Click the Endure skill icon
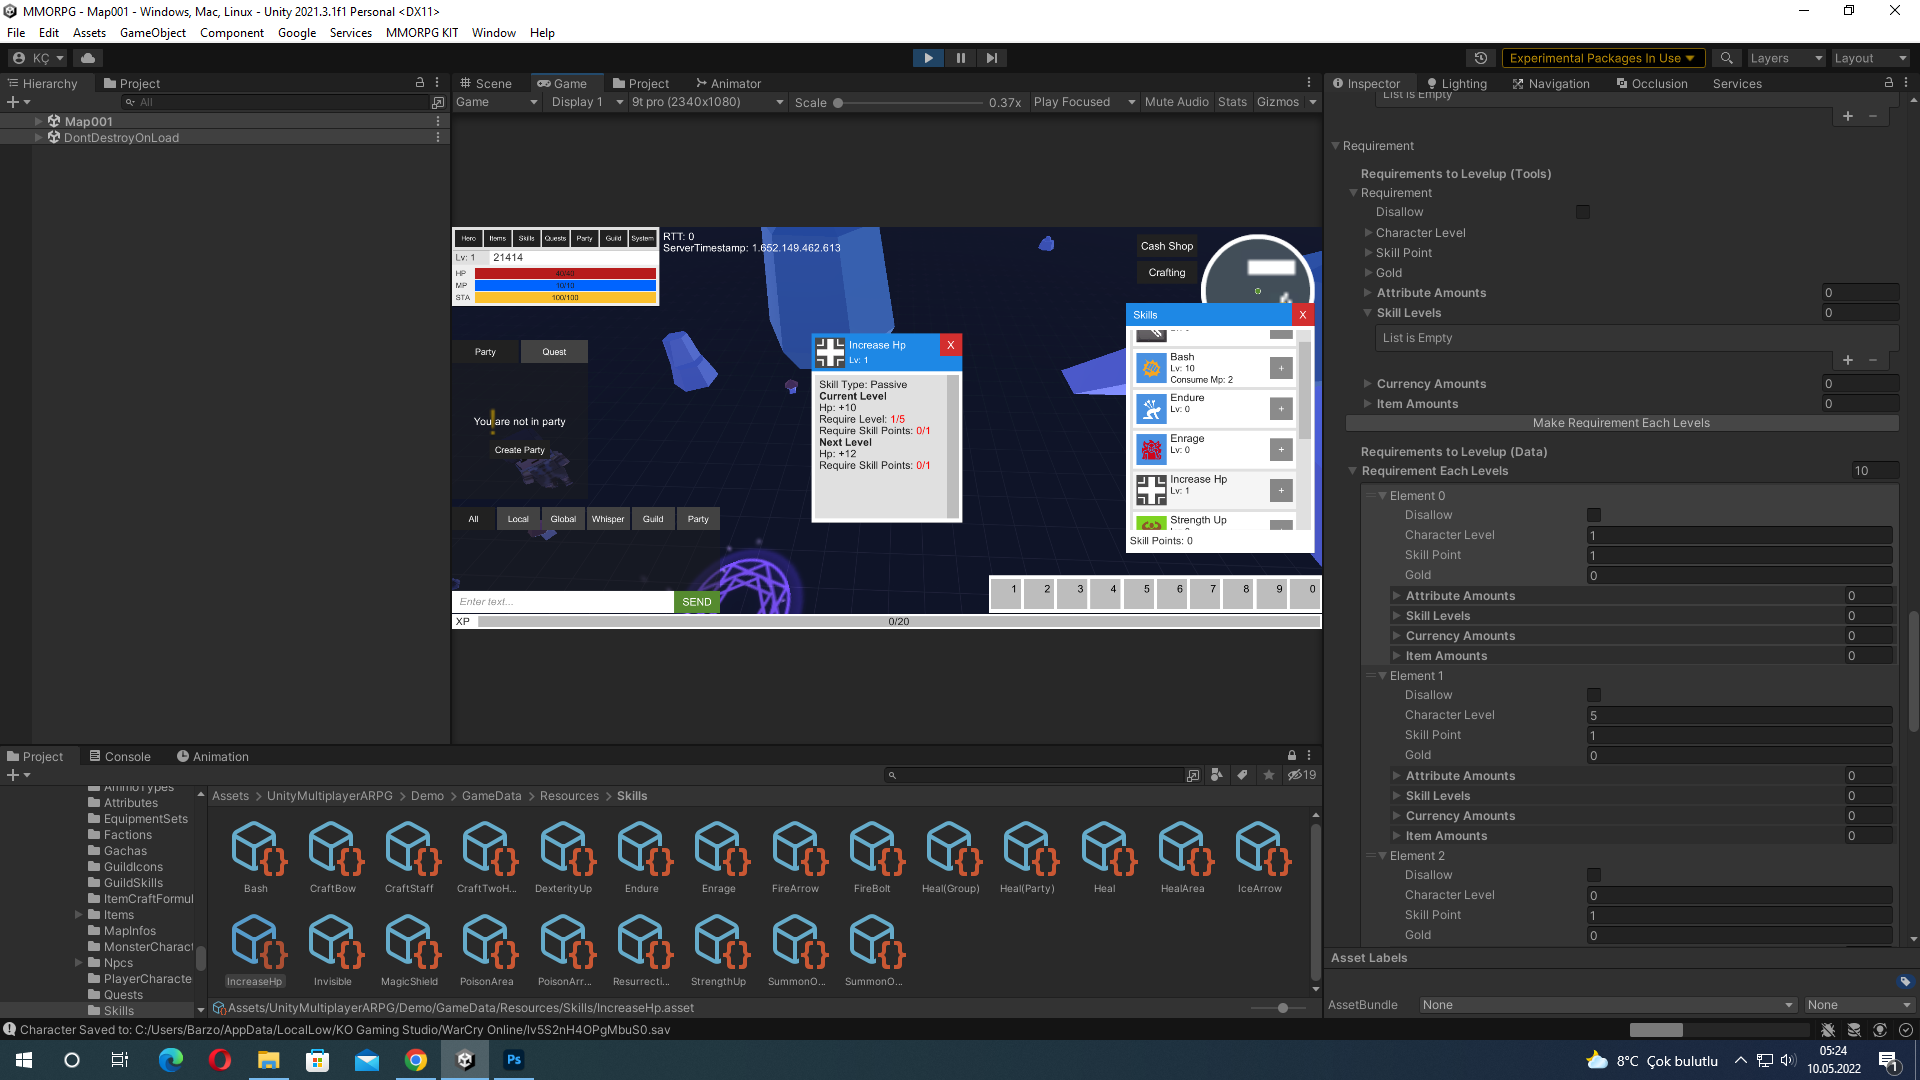1920x1080 pixels. coord(1151,408)
